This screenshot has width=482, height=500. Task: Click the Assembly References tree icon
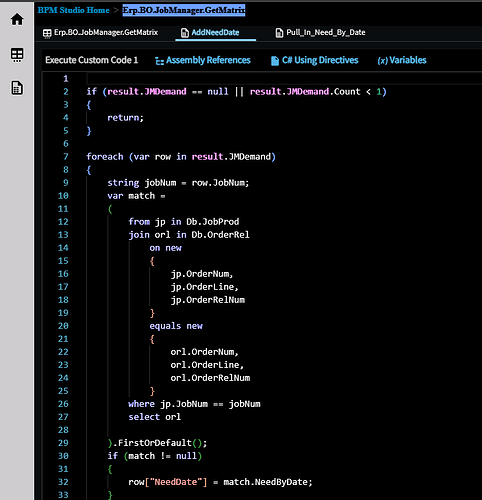point(159,61)
